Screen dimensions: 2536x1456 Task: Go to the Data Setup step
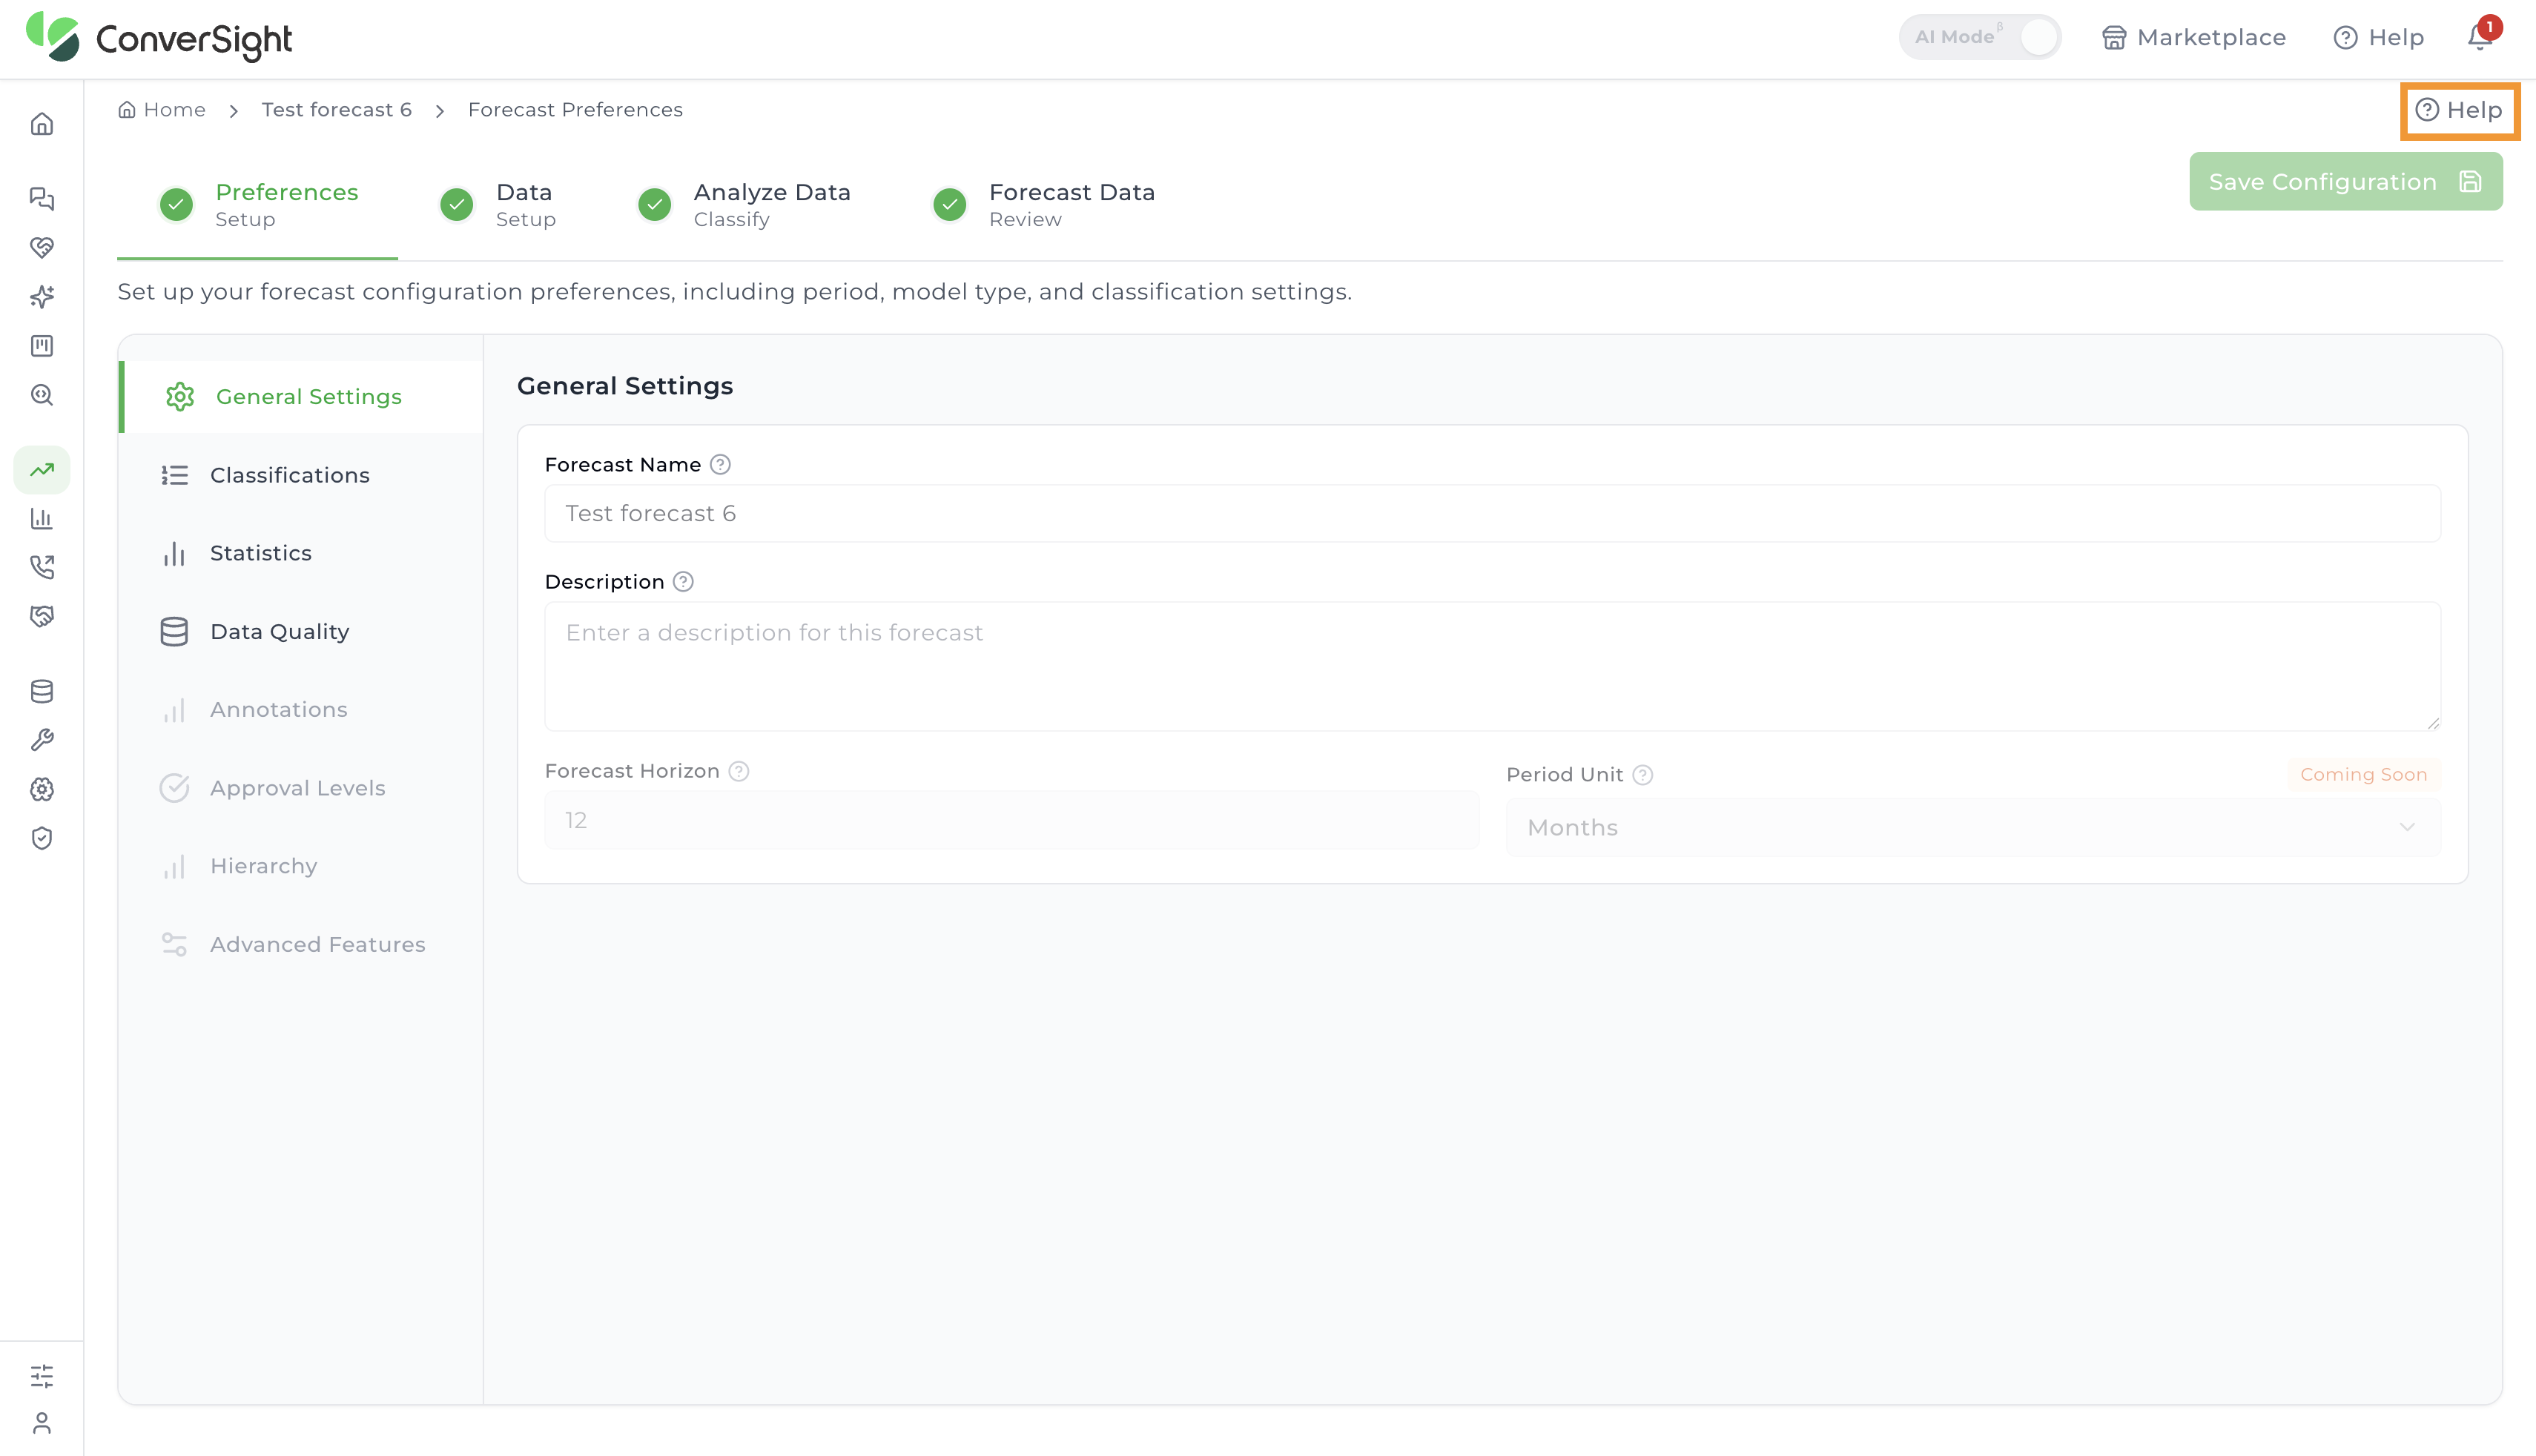498,204
